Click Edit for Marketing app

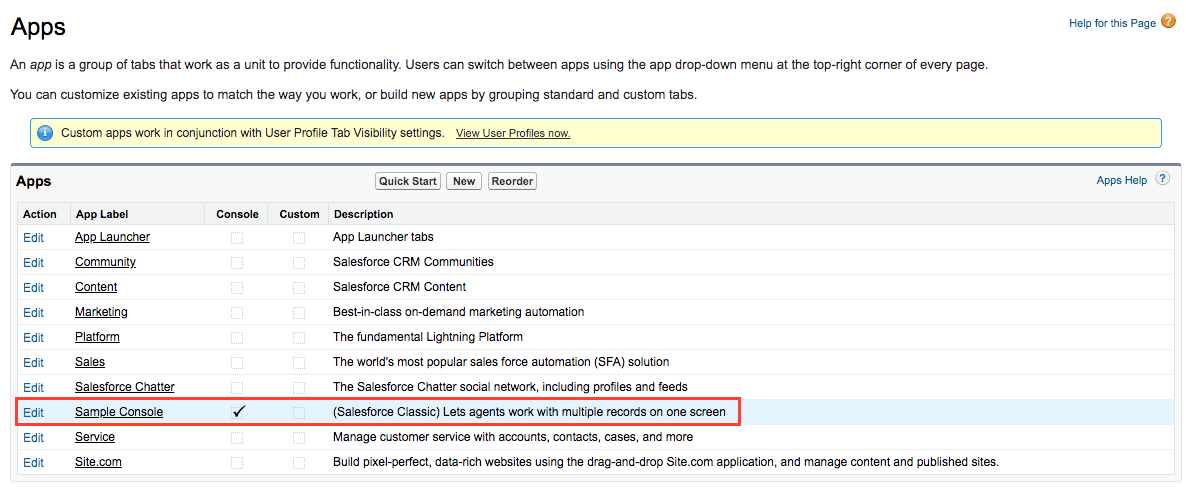point(33,312)
